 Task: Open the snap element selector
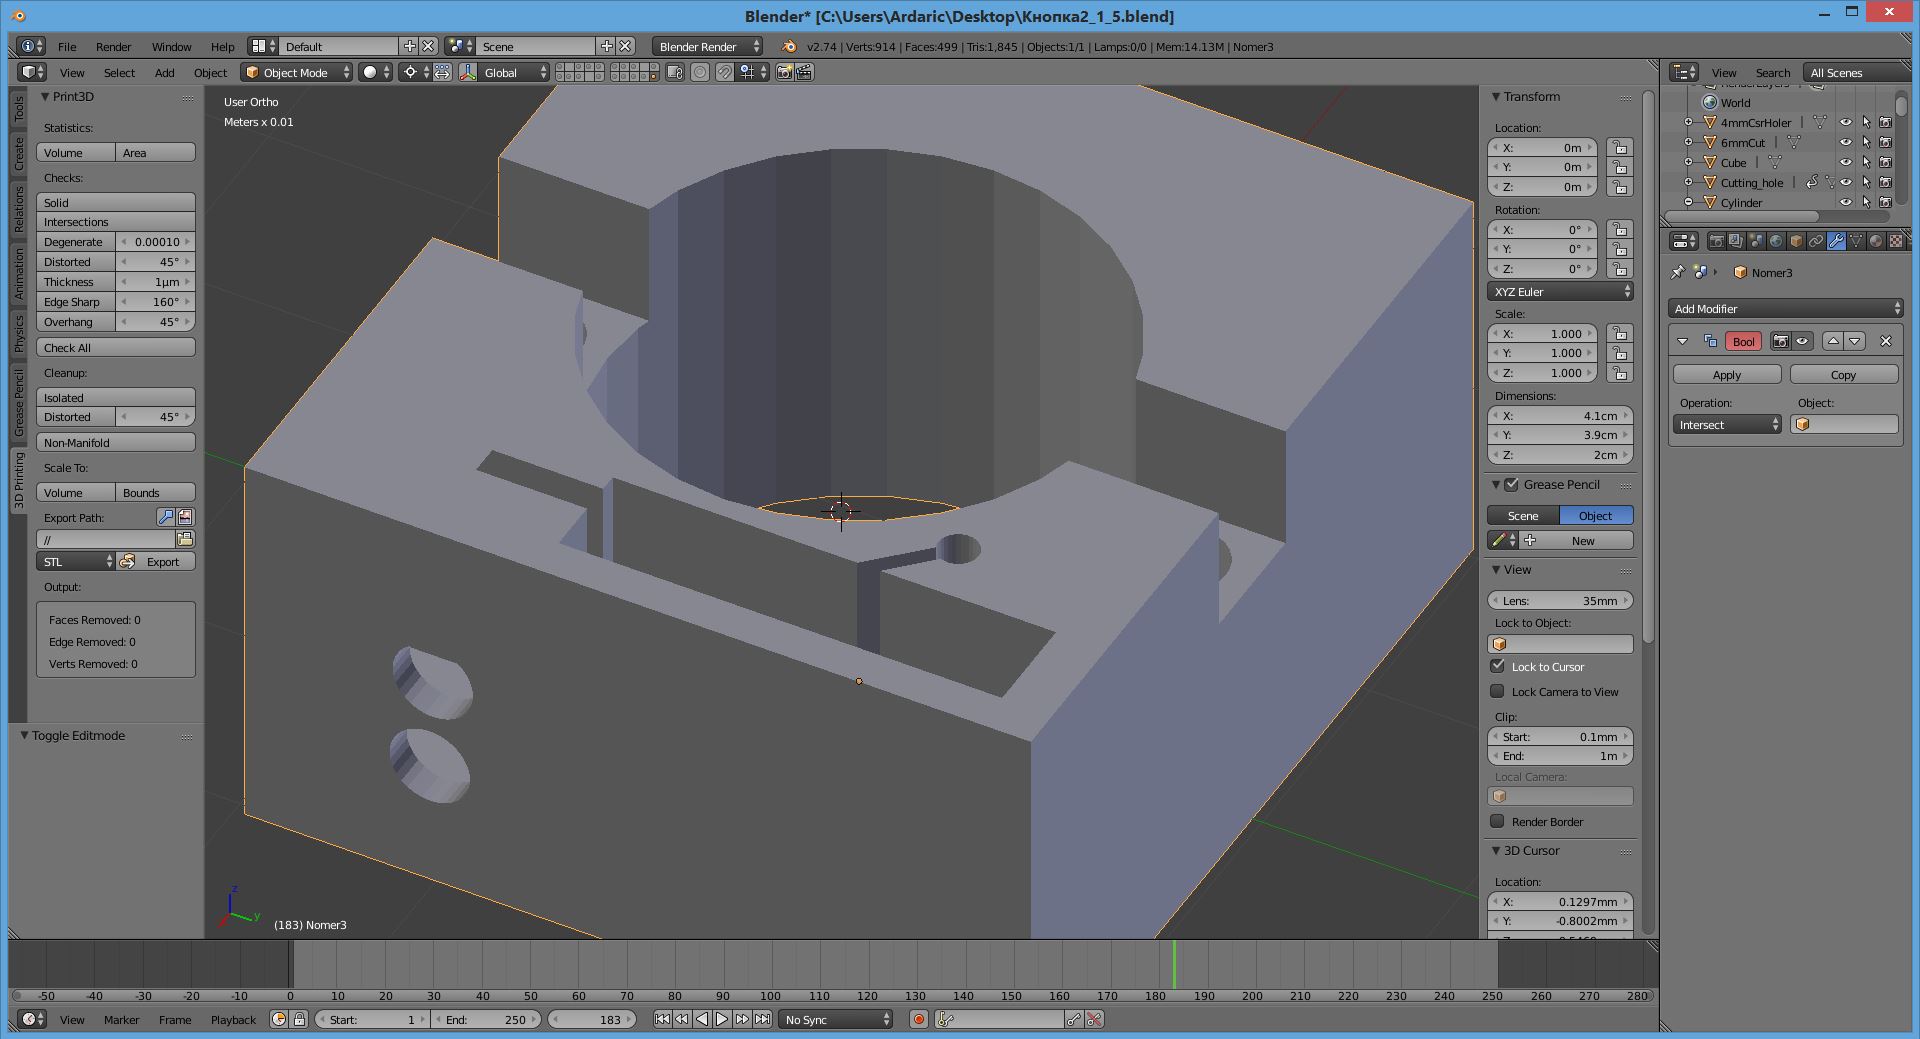coord(752,72)
